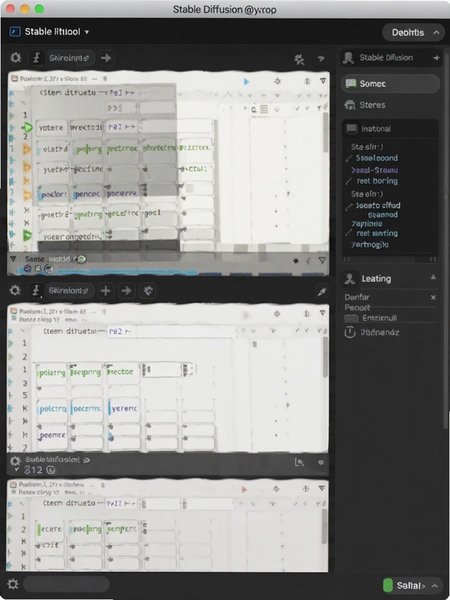This screenshot has height=600, width=450.
Task: Click the green run arrow beside yotere
Action: [x=28, y=127]
